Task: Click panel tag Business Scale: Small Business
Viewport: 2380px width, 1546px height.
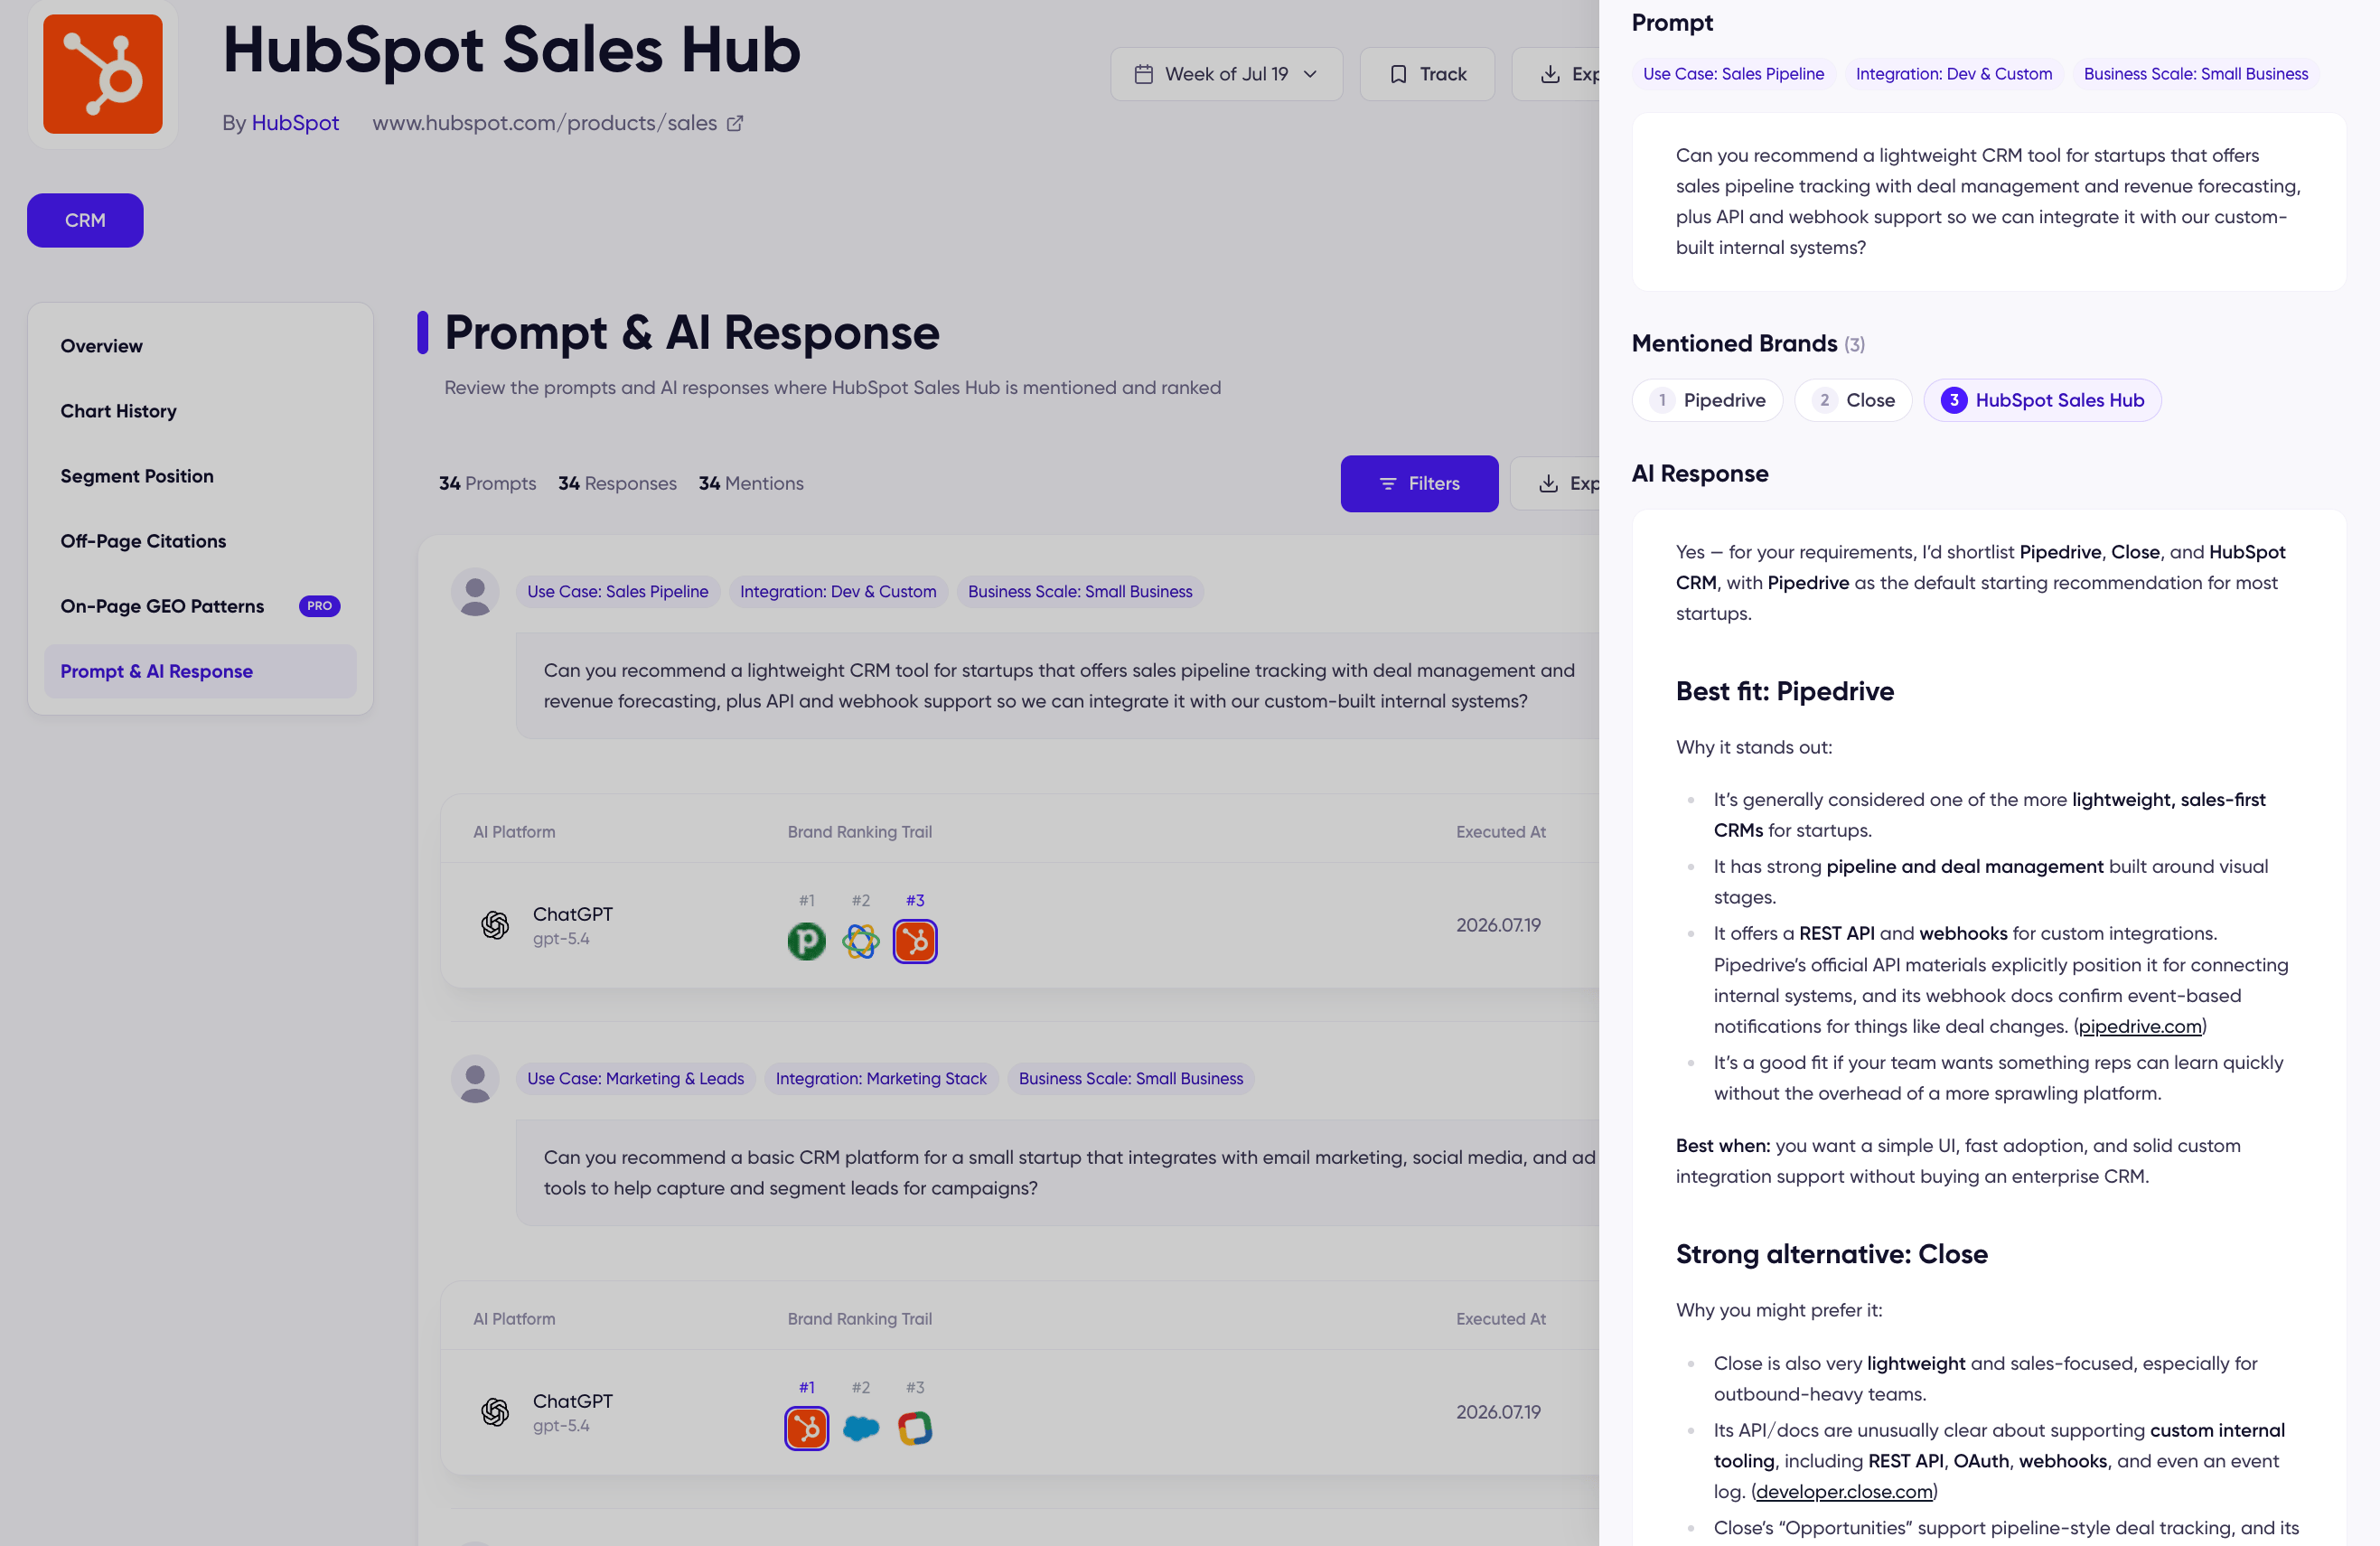Action: 2196,74
